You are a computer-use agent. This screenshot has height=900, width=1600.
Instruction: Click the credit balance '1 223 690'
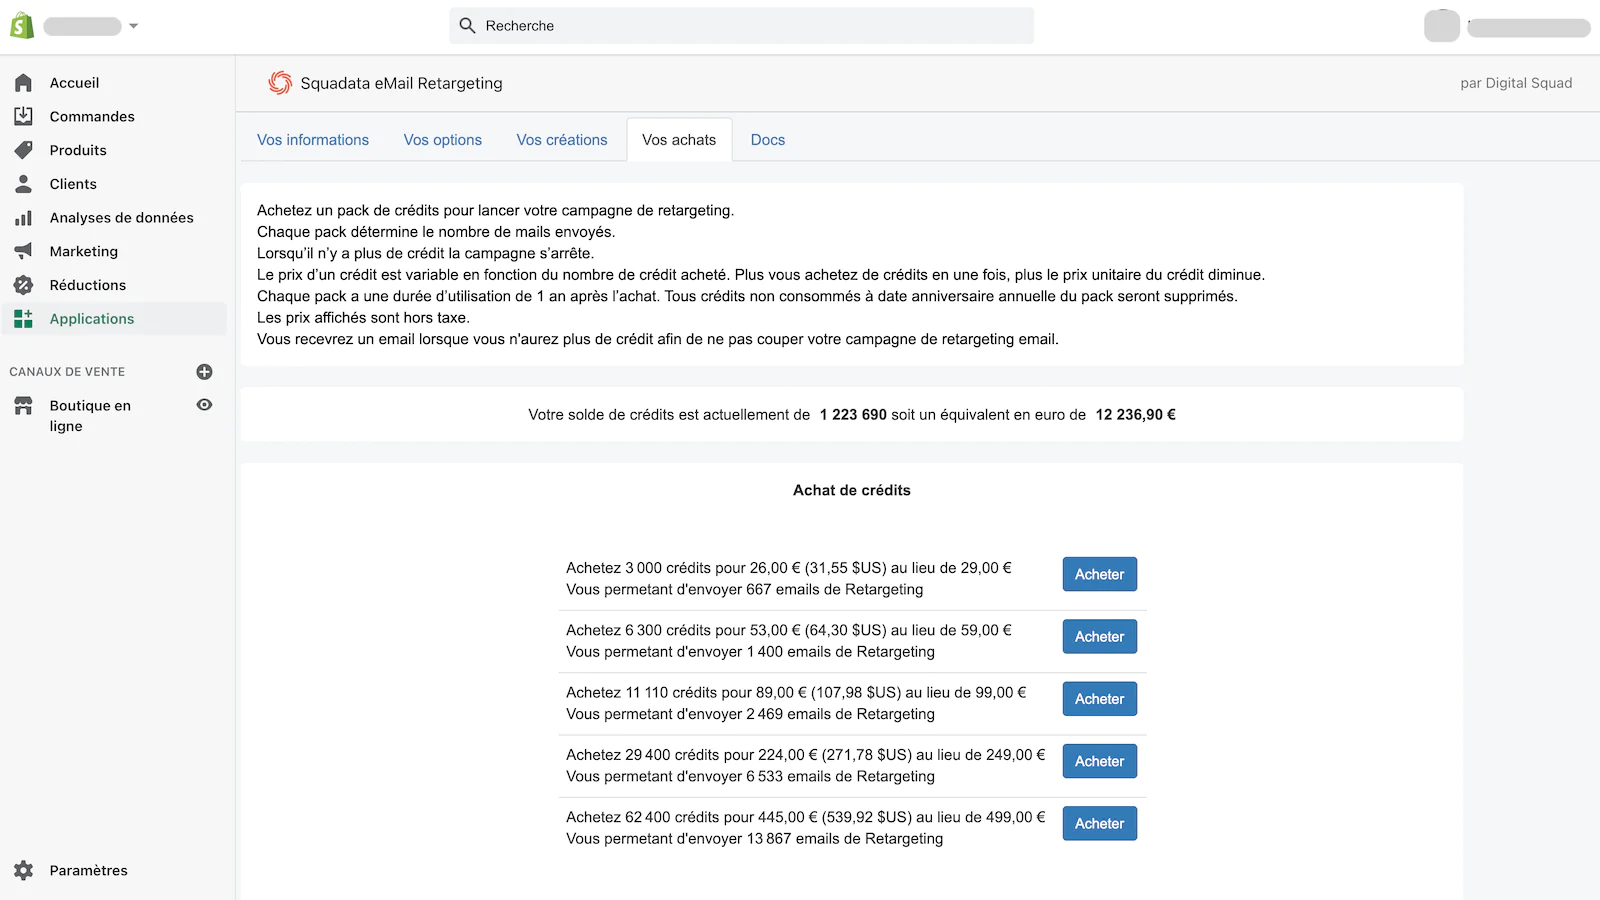pyautogui.click(x=853, y=415)
